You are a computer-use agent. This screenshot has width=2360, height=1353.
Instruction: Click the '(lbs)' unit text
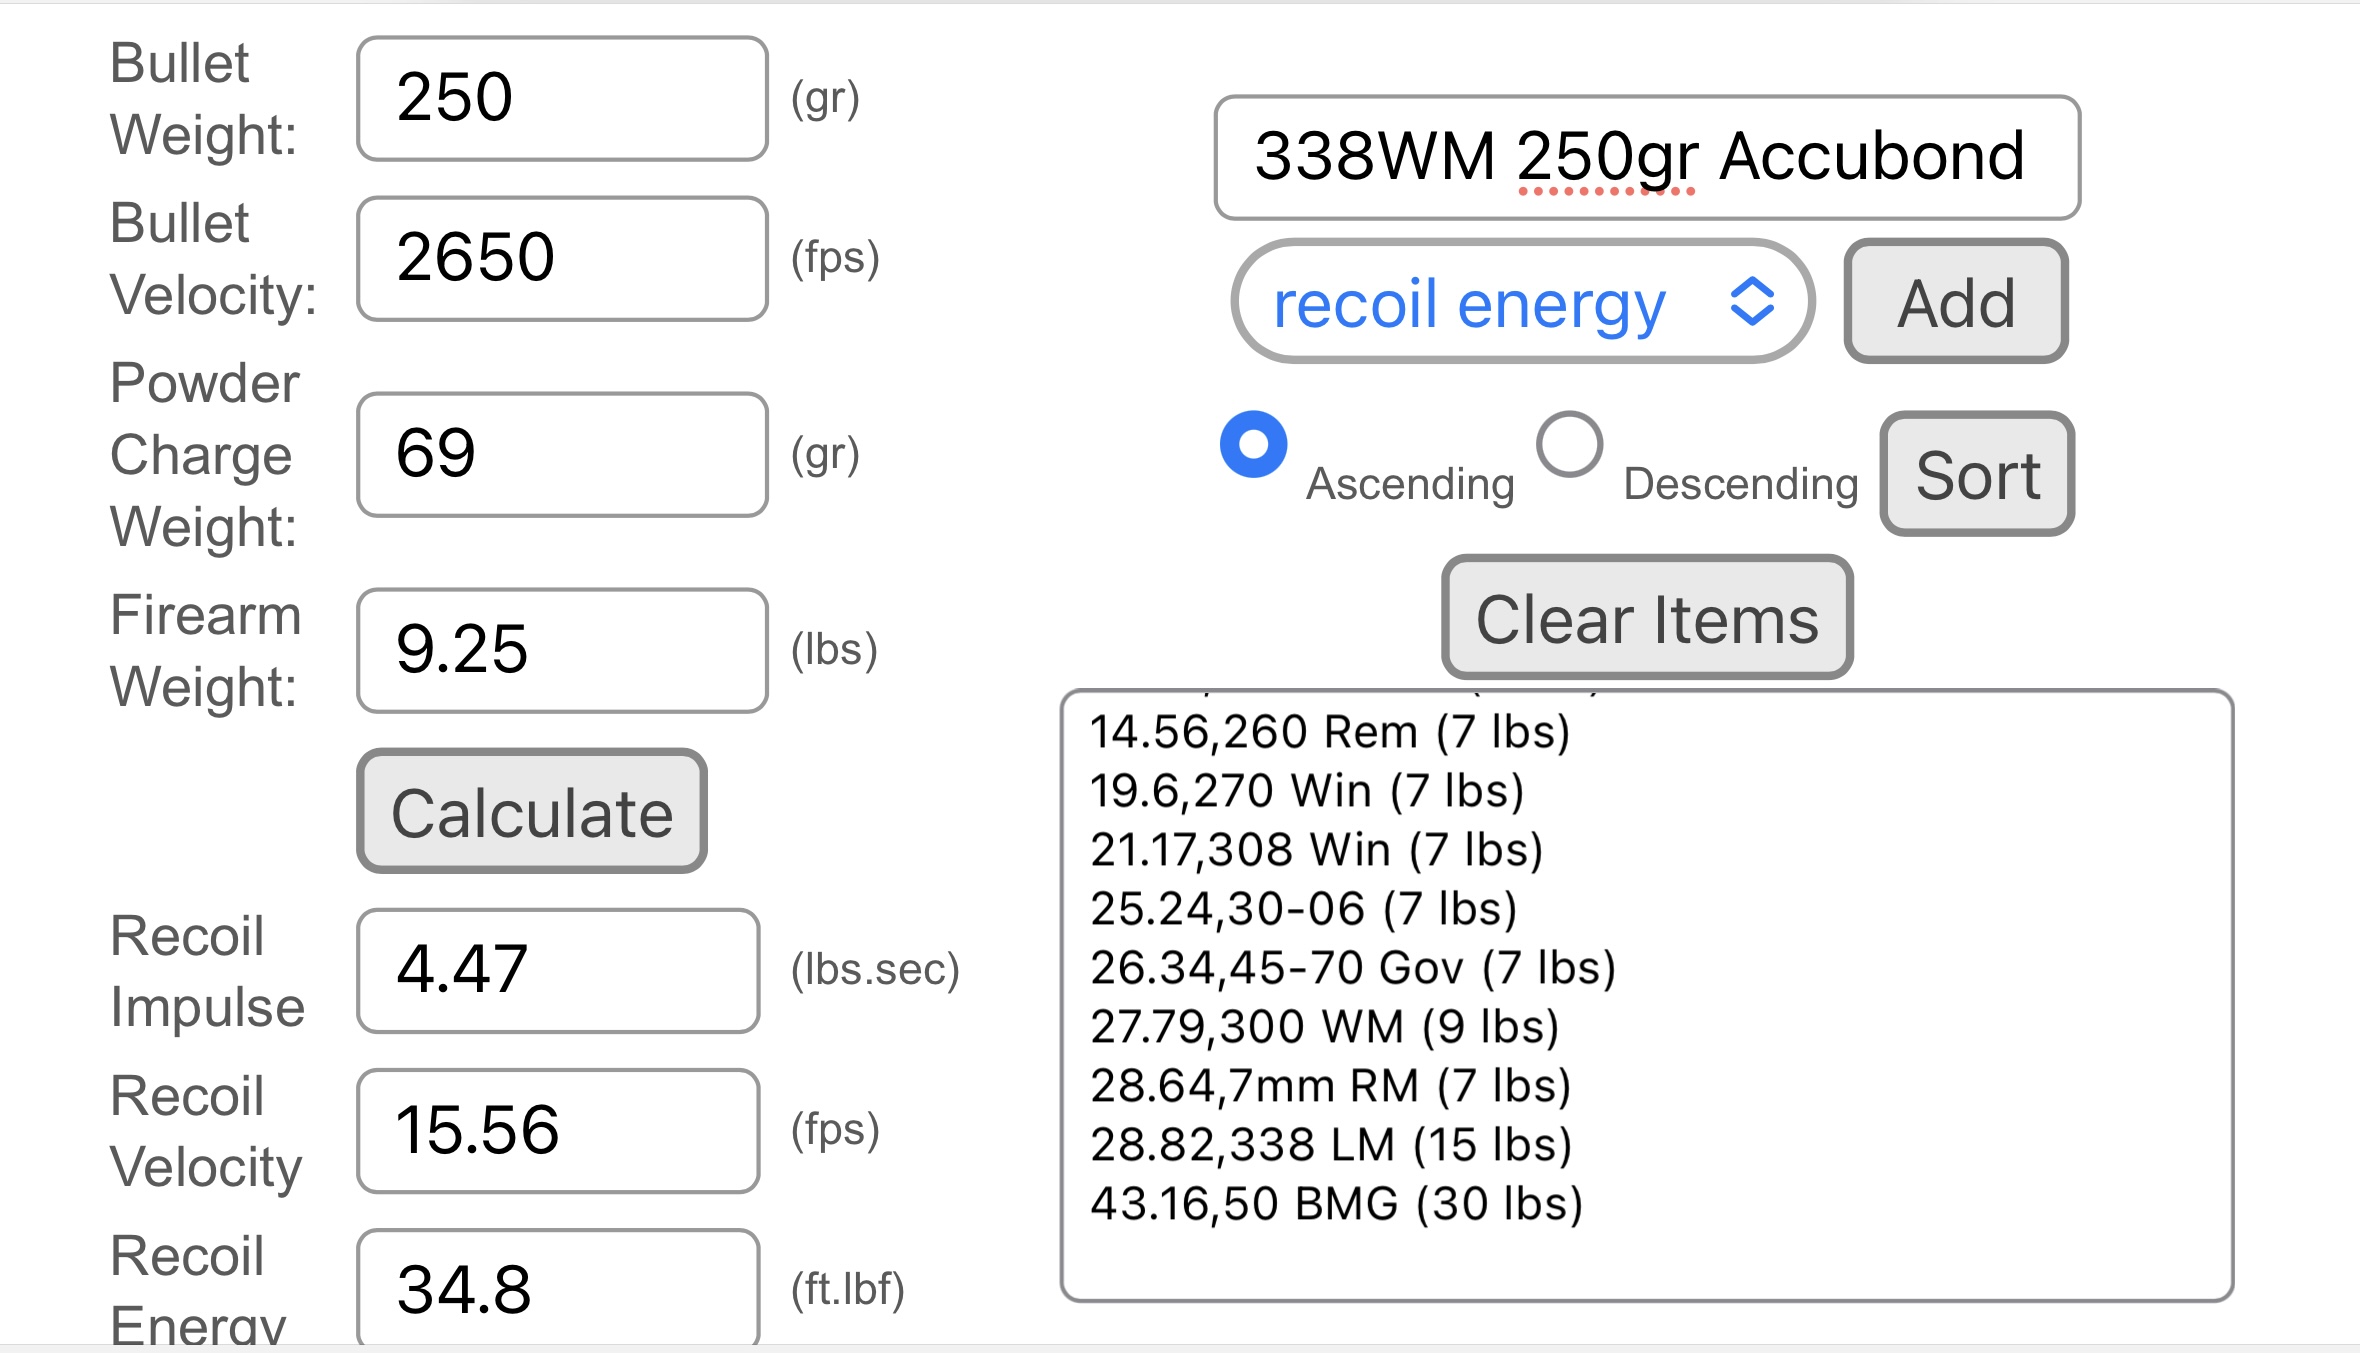[834, 650]
